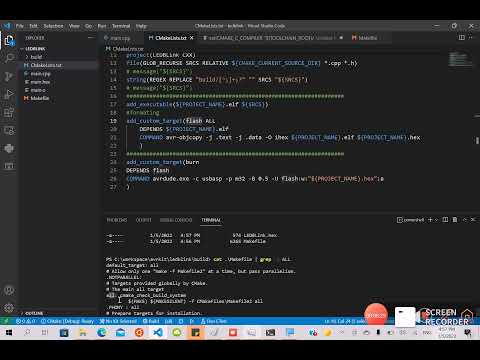
Task: Maximize the terminal panel with the caret icon
Action: click(x=465, y=220)
